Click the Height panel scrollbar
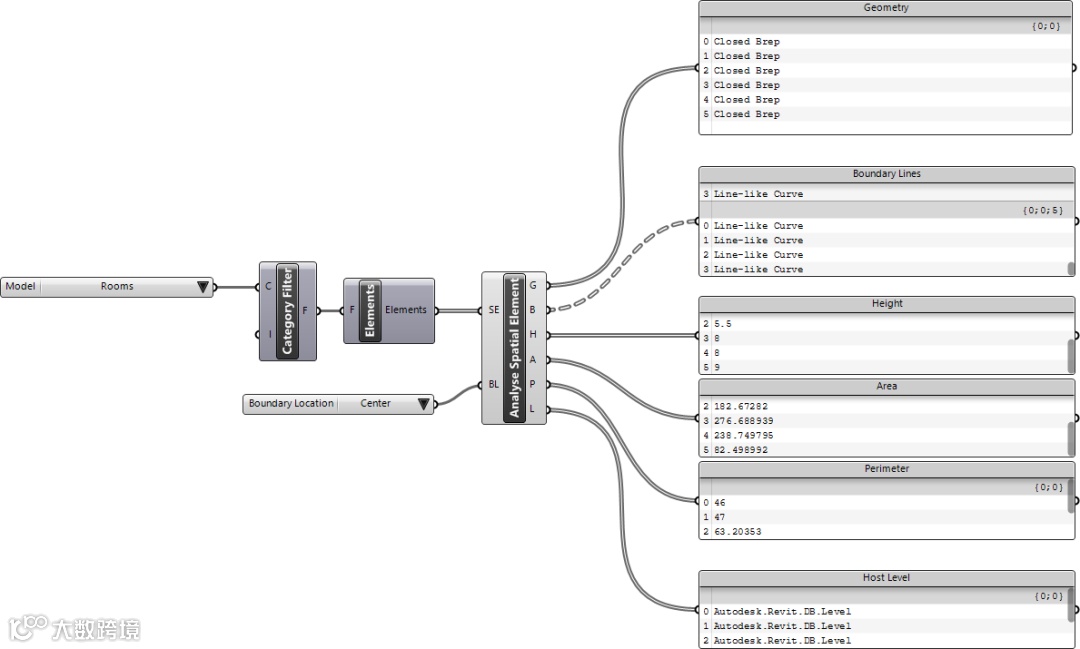 click(1071, 356)
